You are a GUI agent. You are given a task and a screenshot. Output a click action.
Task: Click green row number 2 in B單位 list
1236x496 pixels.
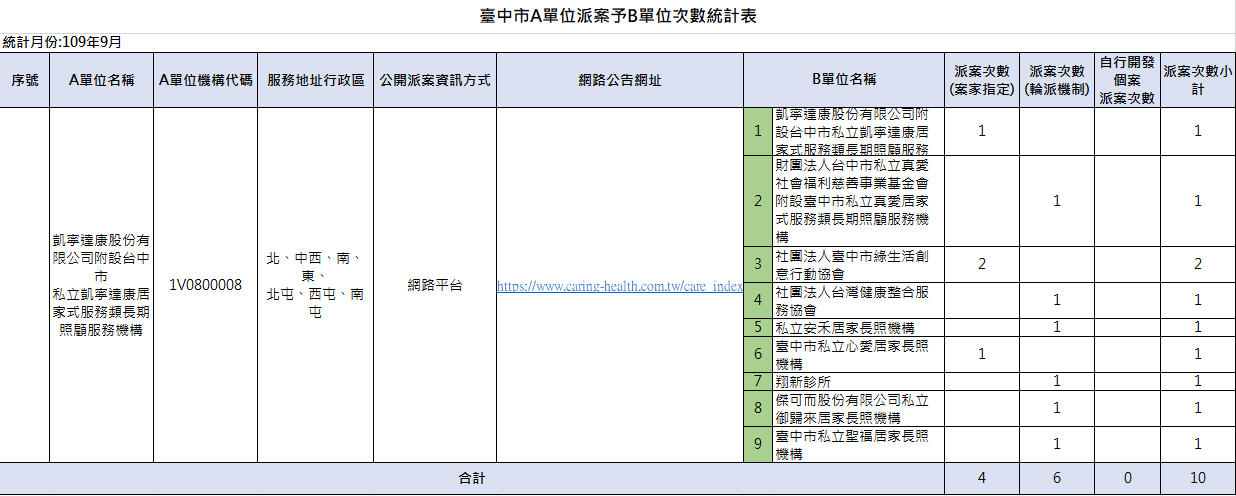758,200
